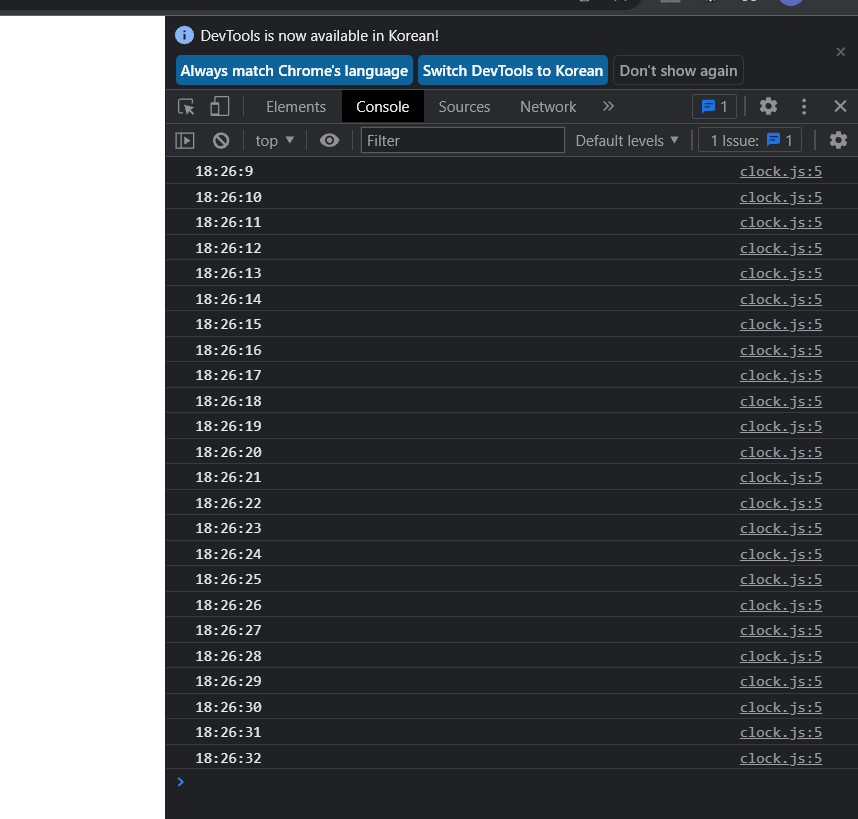Dismiss the Korean language infobar
858x819 pixels.
[840, 52]
